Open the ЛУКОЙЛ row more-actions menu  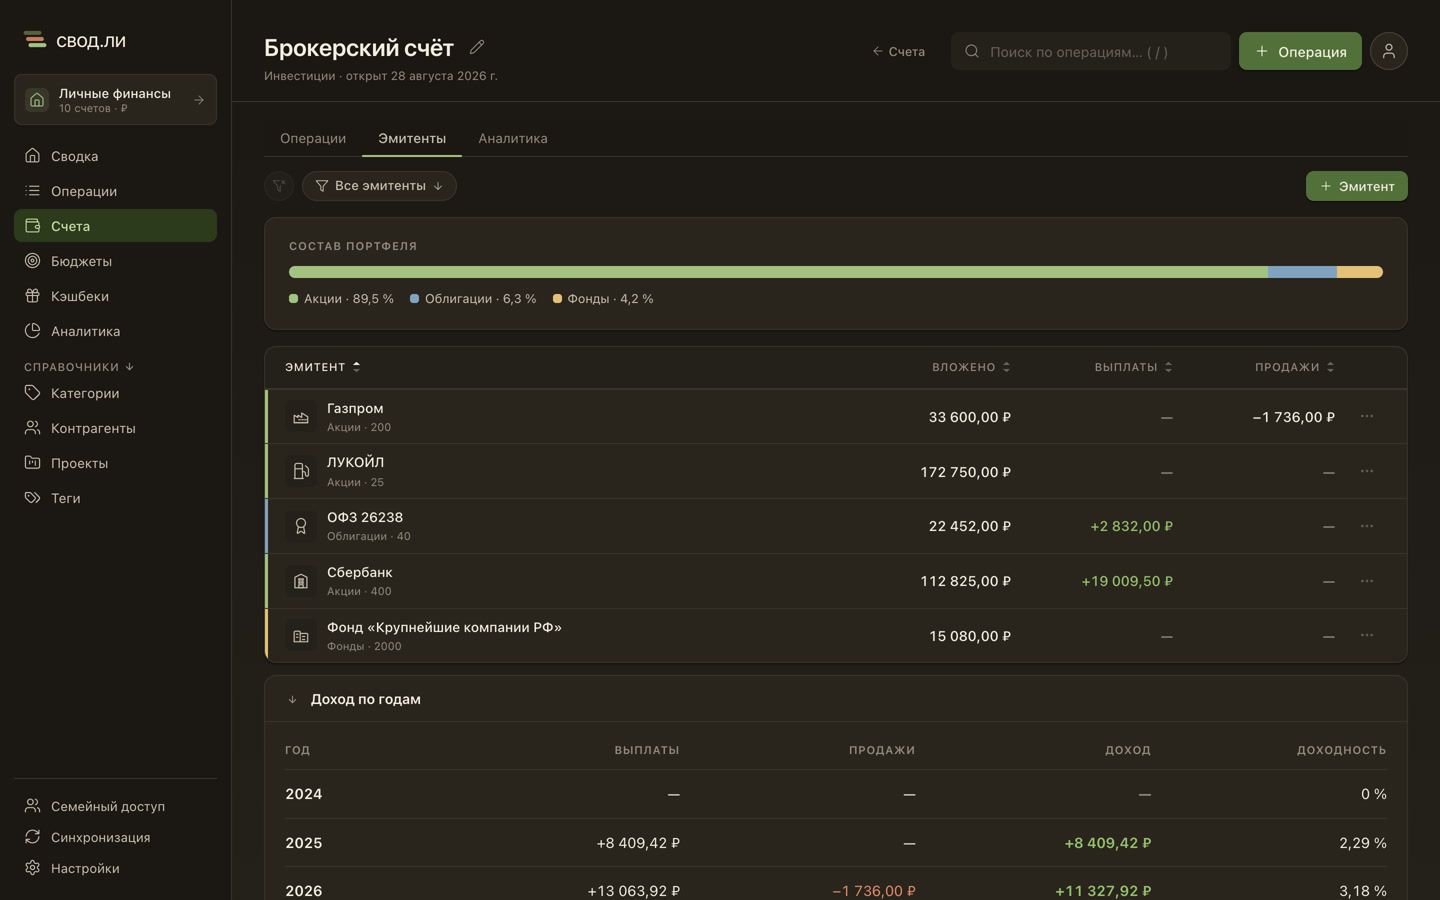tap(1367, 471)
